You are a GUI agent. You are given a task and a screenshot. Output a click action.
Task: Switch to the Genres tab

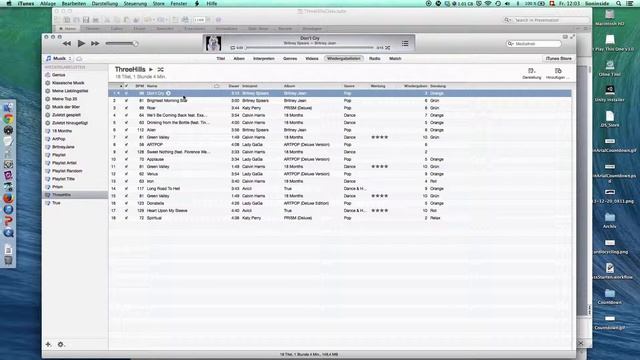tap(290, 59)
